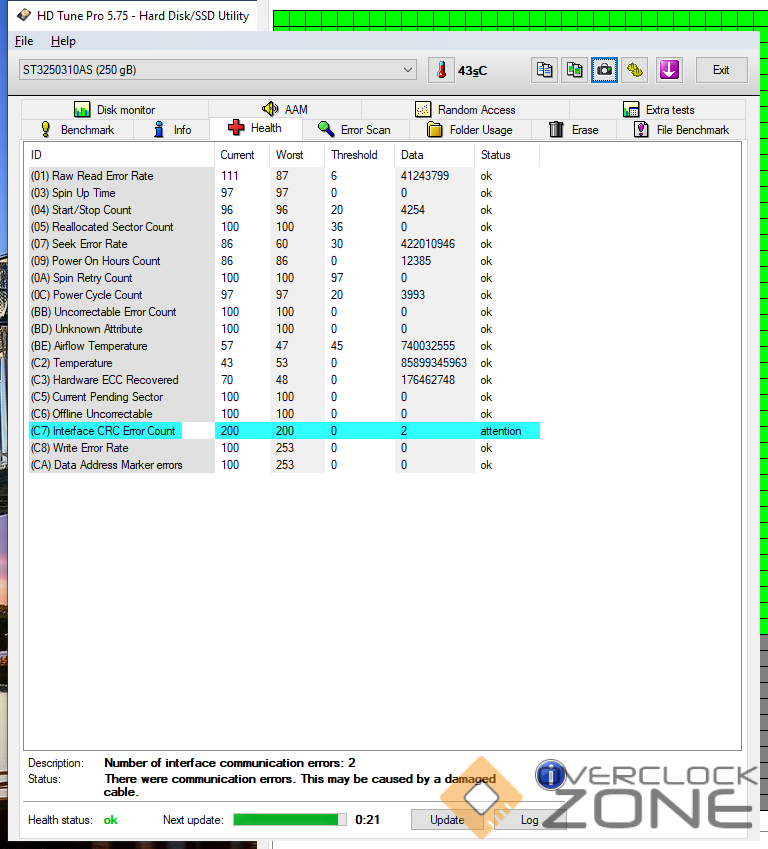Screen dimensions: 768x849
Task: Open the drive selection dropdown
Action: [218, 70]
